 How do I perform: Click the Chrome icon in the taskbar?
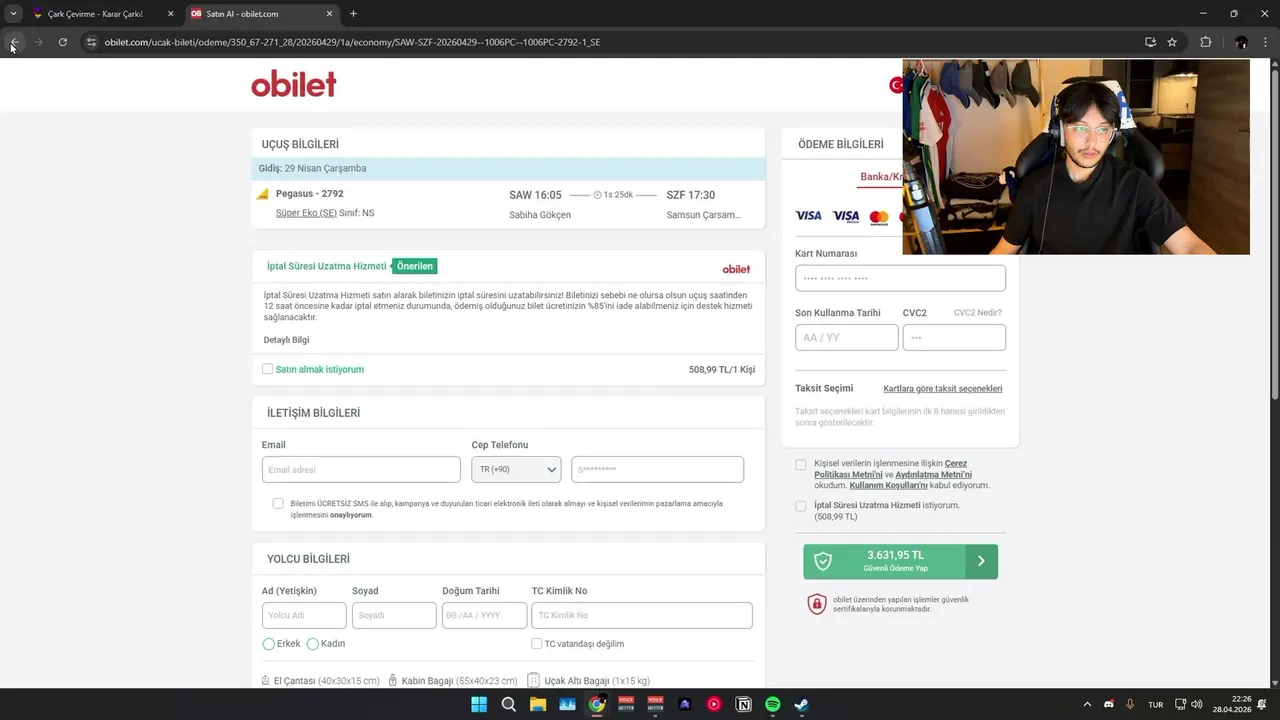pos(597,704)
